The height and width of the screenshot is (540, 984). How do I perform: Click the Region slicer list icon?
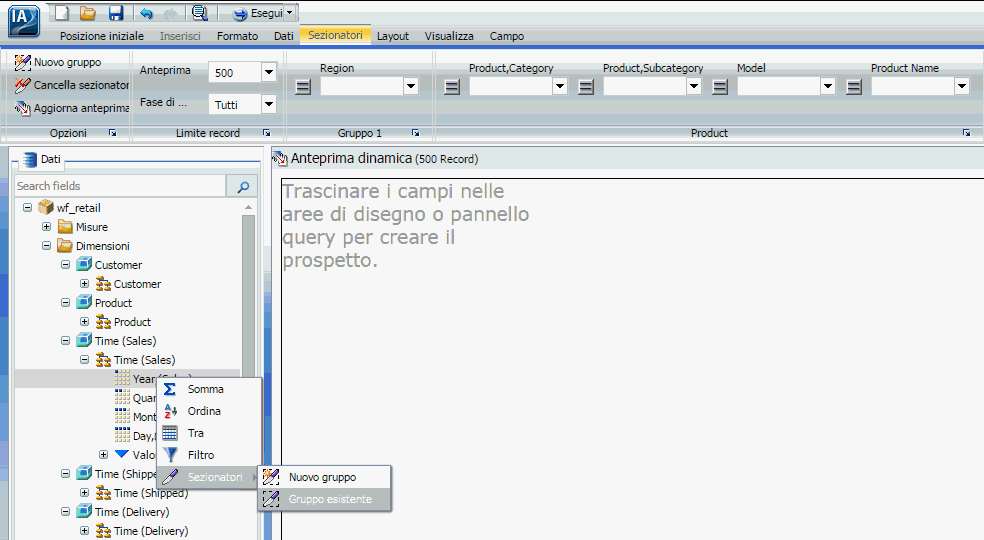tap(303, 87)
